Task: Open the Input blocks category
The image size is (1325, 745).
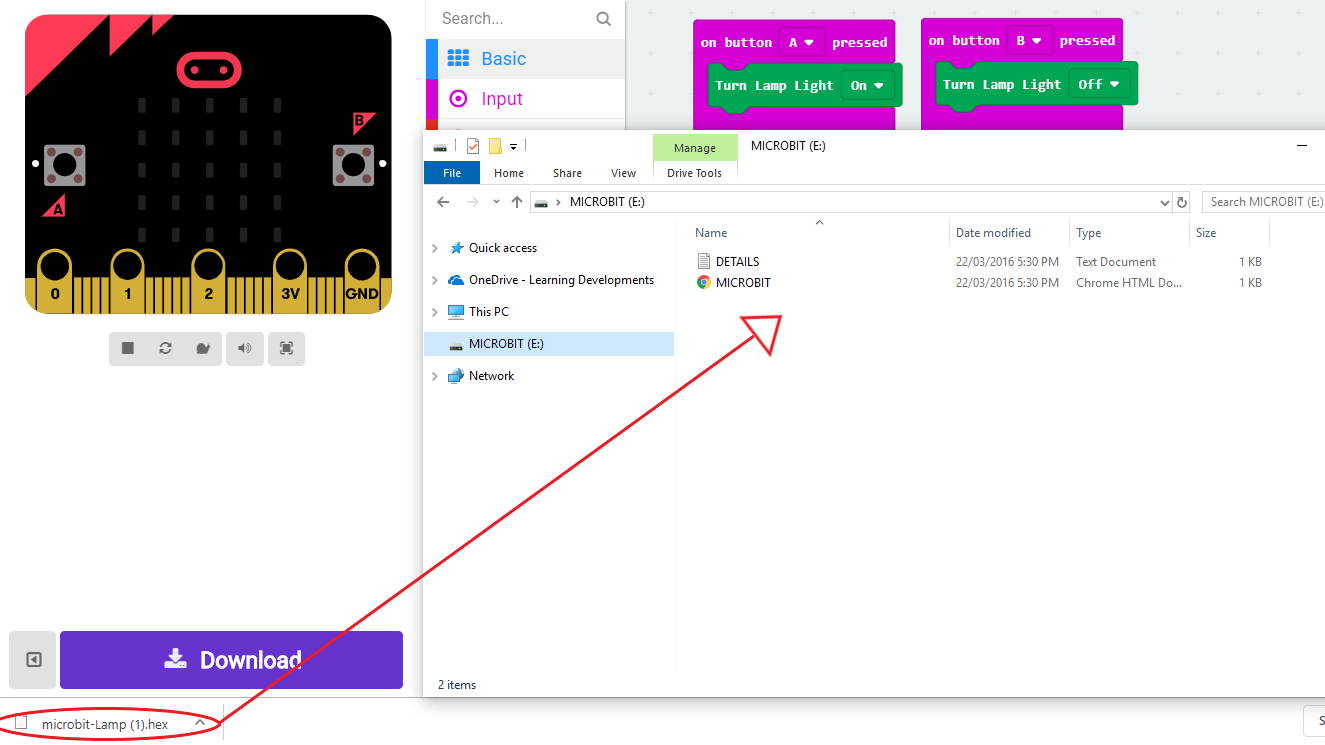Action: click(525, 99)
